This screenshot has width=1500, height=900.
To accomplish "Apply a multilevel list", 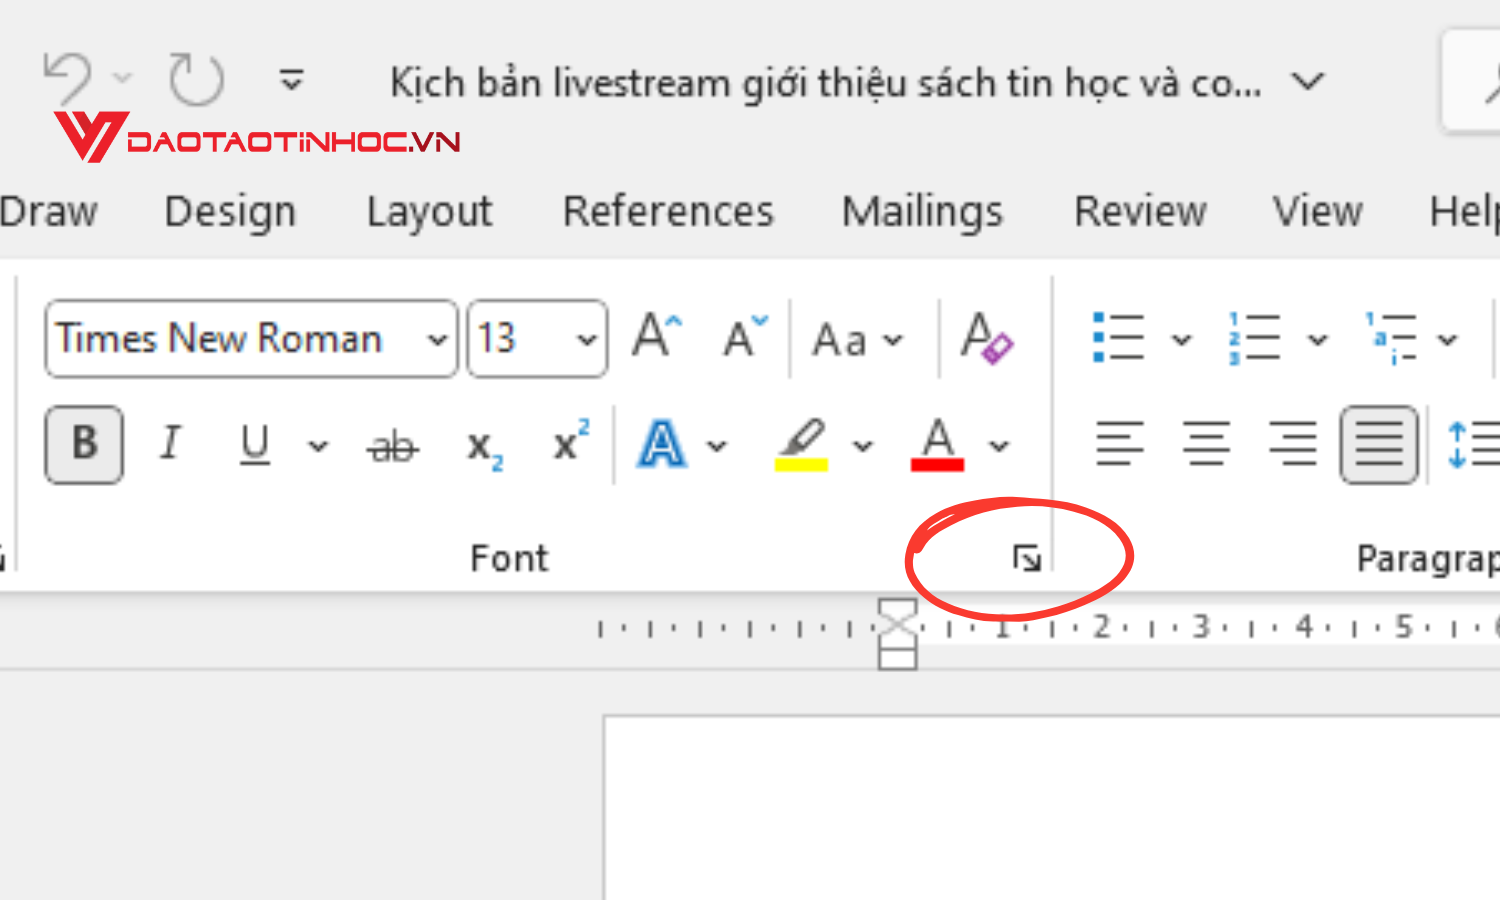I will tap(1391, 337).
